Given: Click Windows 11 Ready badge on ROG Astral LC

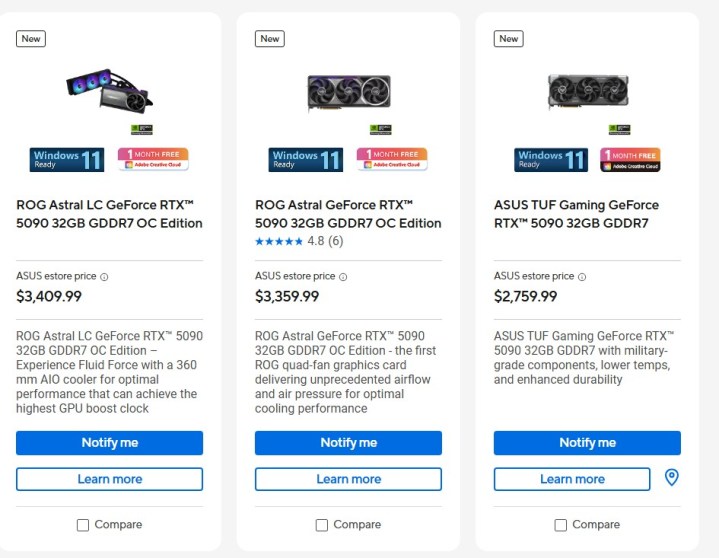Looking at the screenshot, I should click(x=66, y=159).
